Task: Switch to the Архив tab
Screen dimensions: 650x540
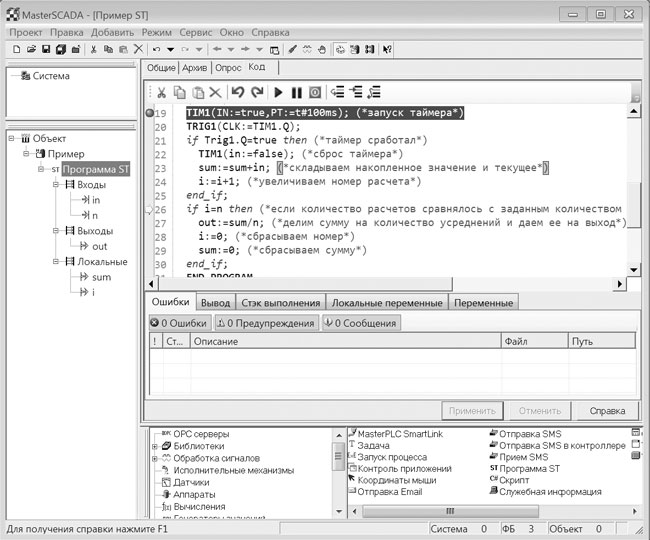Action: [195, 68]
